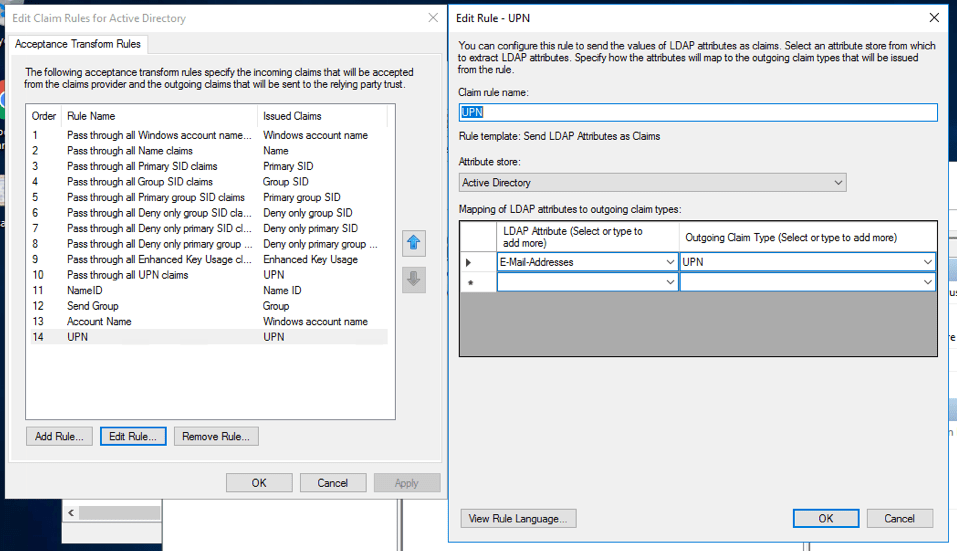Click the move rule up arrow
Viewport: 957px width, 551px height.
[x=414, y=243]
